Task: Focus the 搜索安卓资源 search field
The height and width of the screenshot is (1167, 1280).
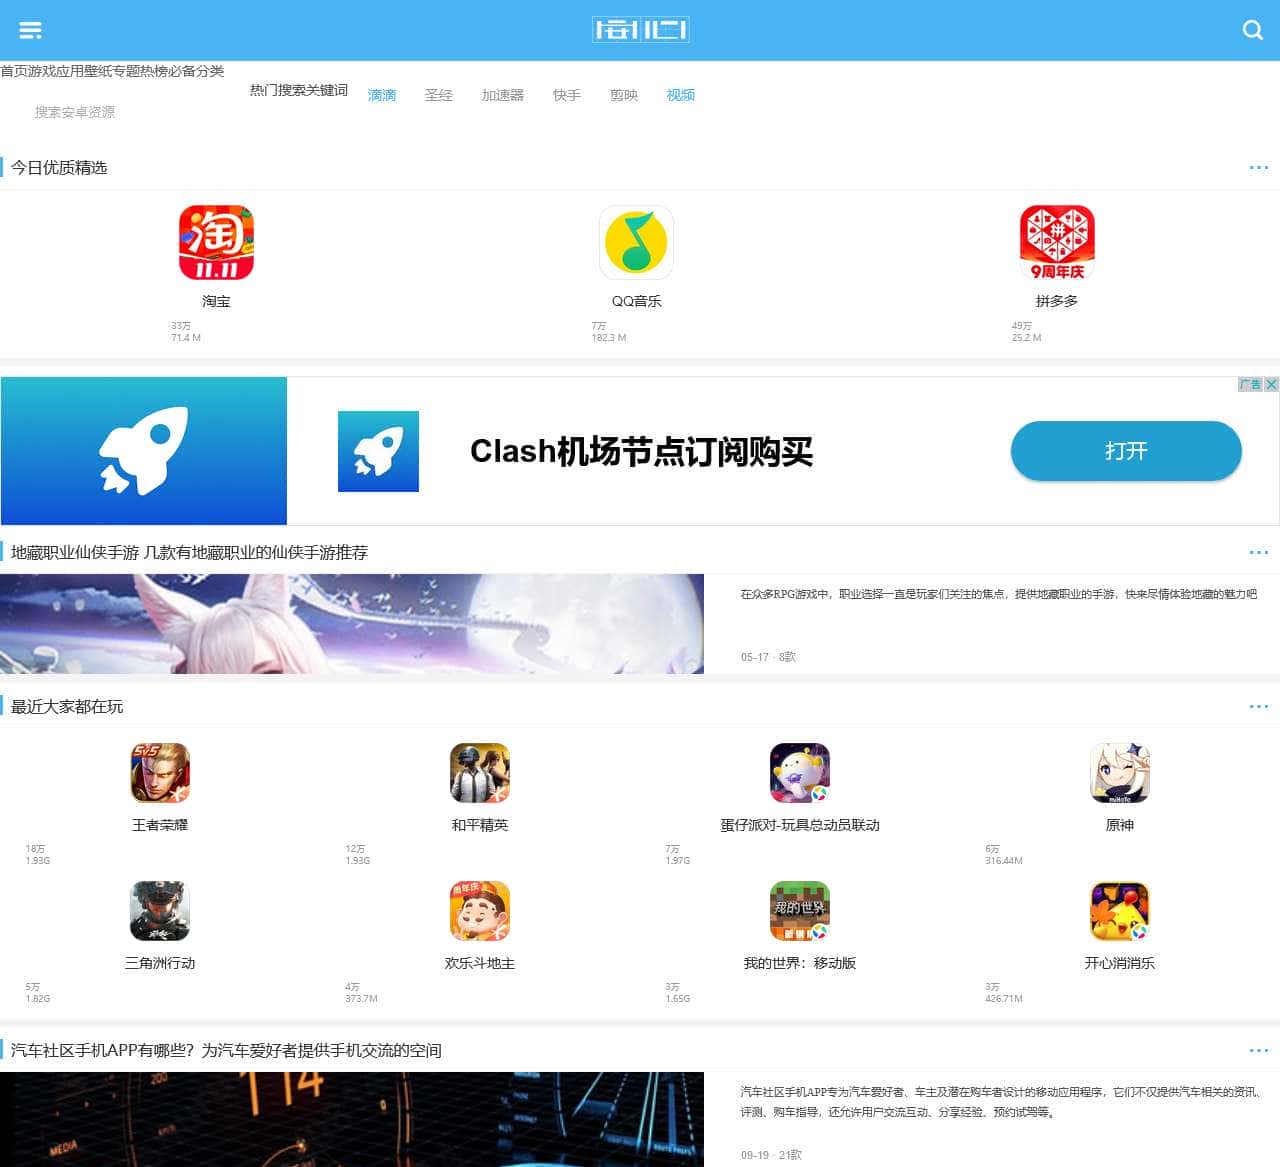Action: click(75, 112)
